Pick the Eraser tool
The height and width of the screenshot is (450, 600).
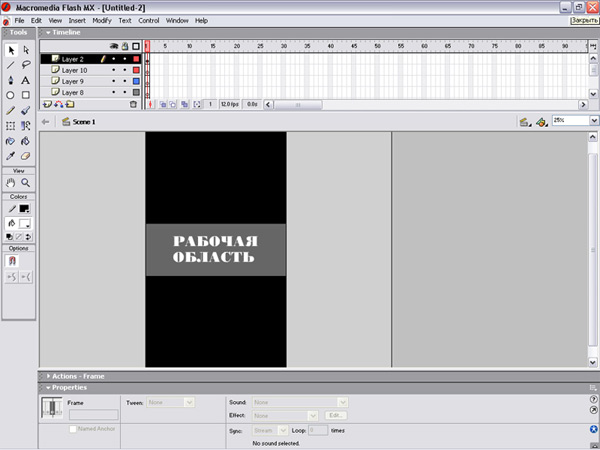(26, 156)
